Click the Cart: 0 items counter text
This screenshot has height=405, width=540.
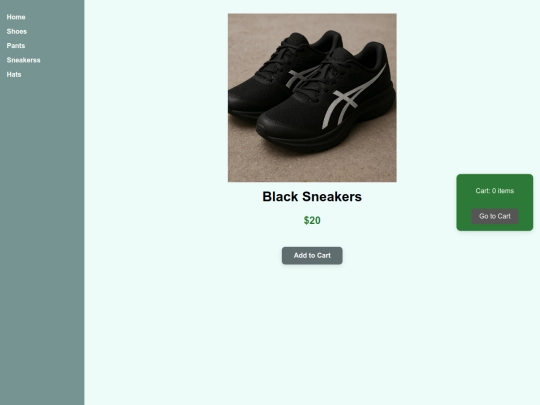click(495, 191)
